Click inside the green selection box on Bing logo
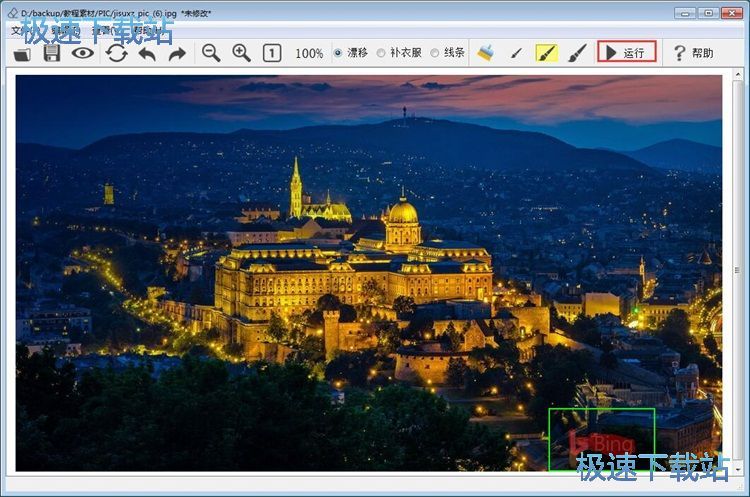750x497 pixels. [x=601, y=439]
